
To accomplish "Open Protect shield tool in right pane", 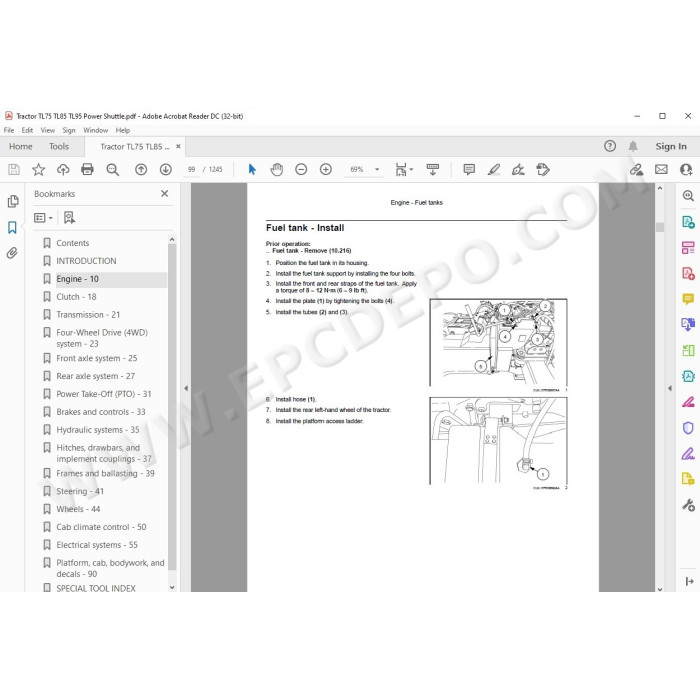I will point(688,428).
